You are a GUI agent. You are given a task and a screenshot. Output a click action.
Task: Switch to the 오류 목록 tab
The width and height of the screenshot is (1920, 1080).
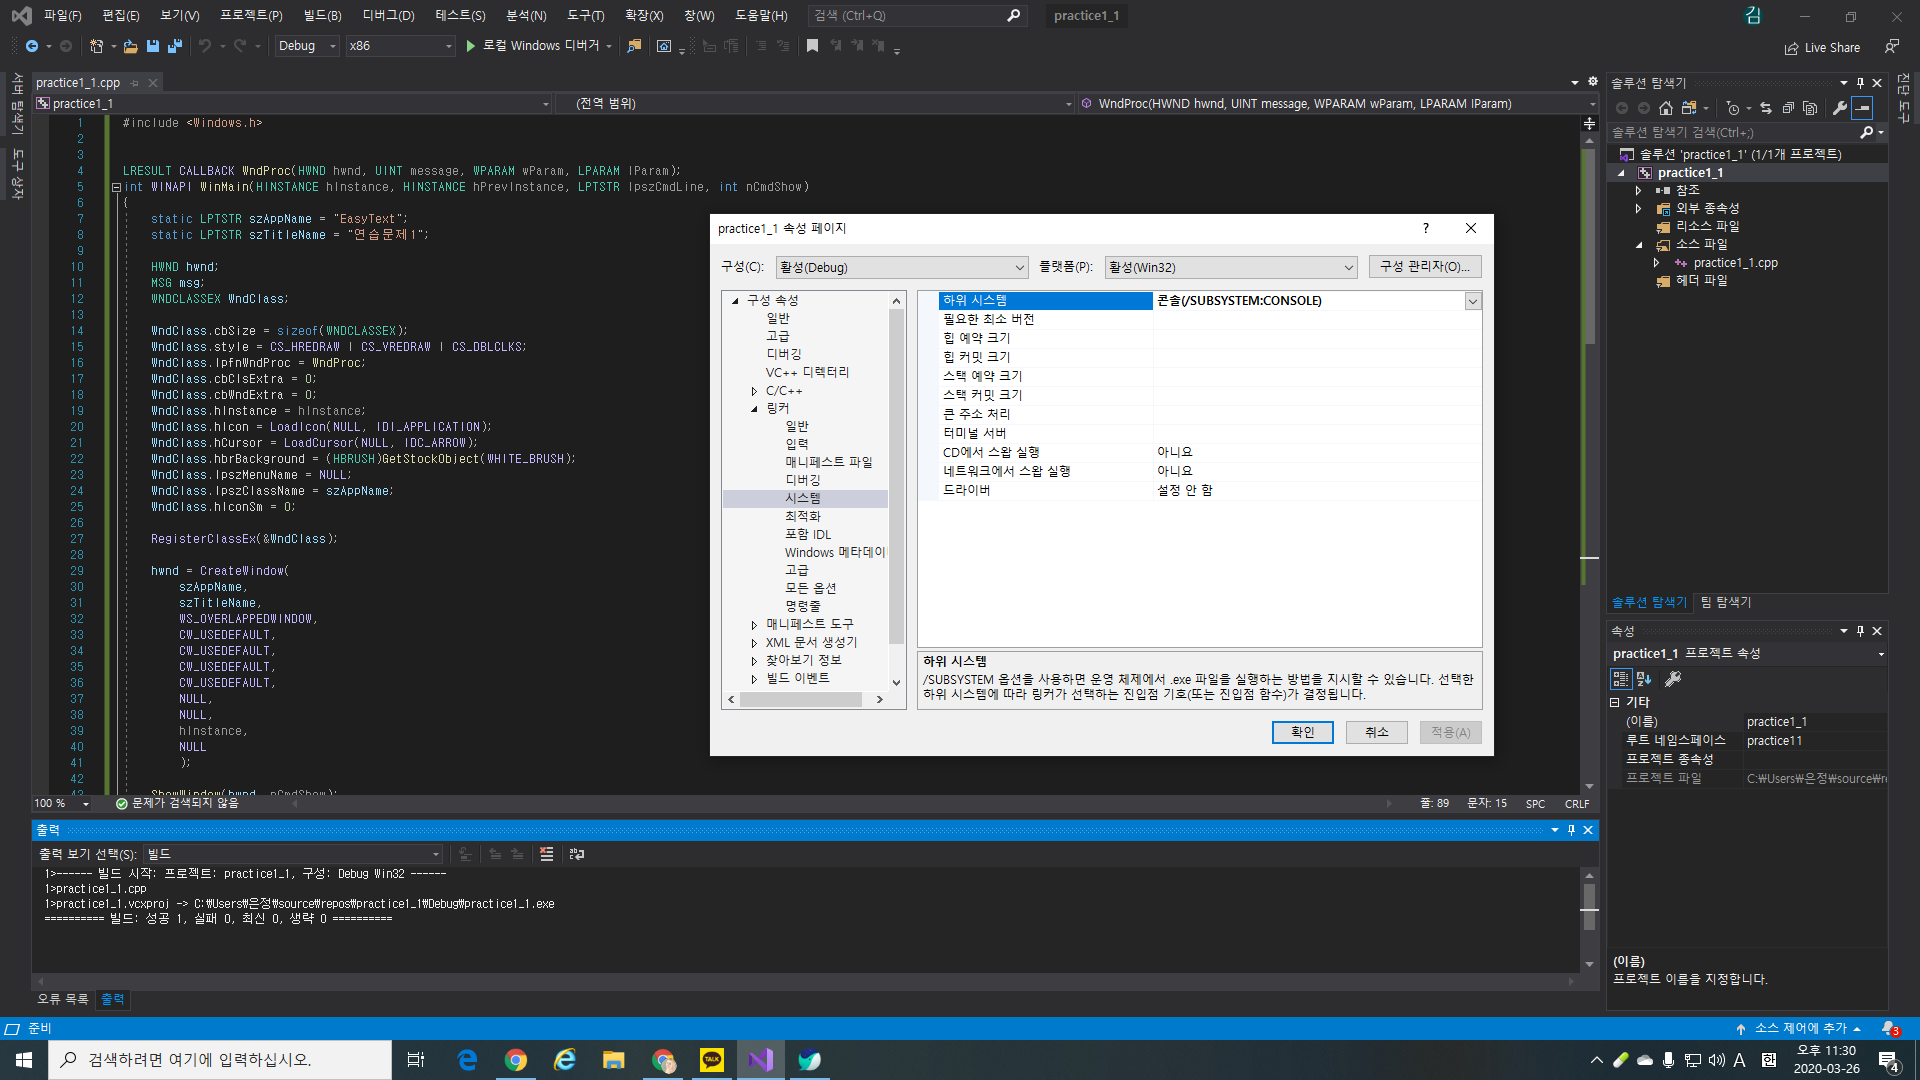[62, 999]
